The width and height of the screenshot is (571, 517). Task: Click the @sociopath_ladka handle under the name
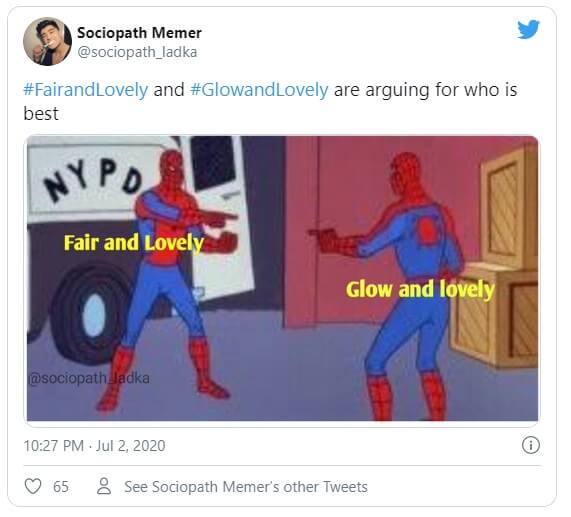click(x=137, y=52)
